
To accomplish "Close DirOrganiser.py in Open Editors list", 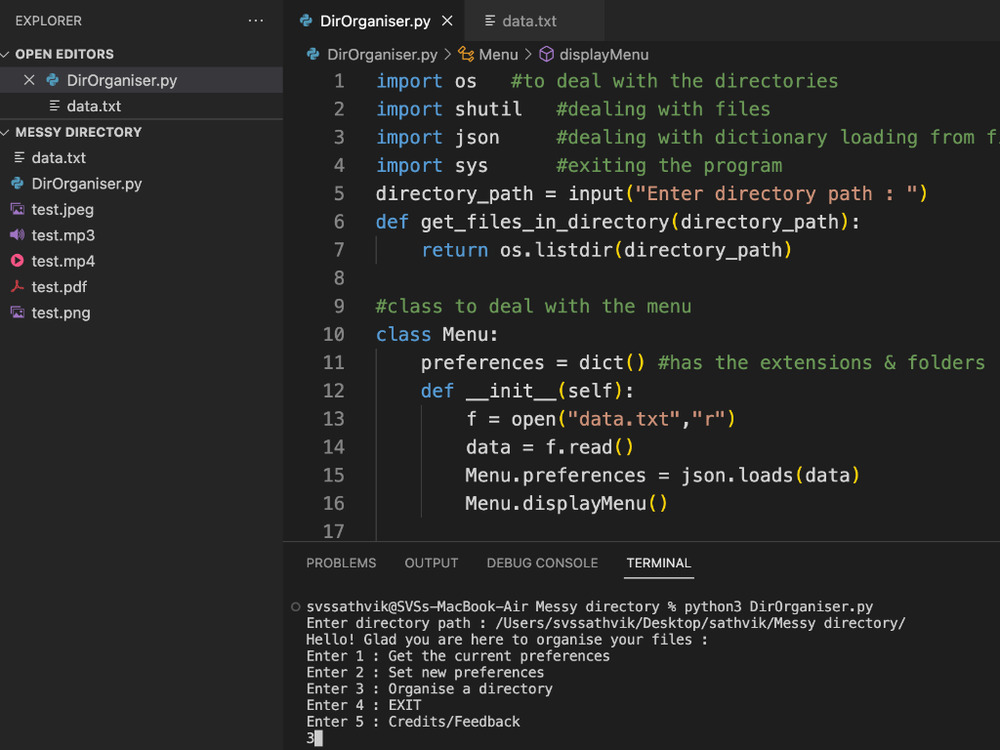I will pyautogui.click(x=29, y=80).
